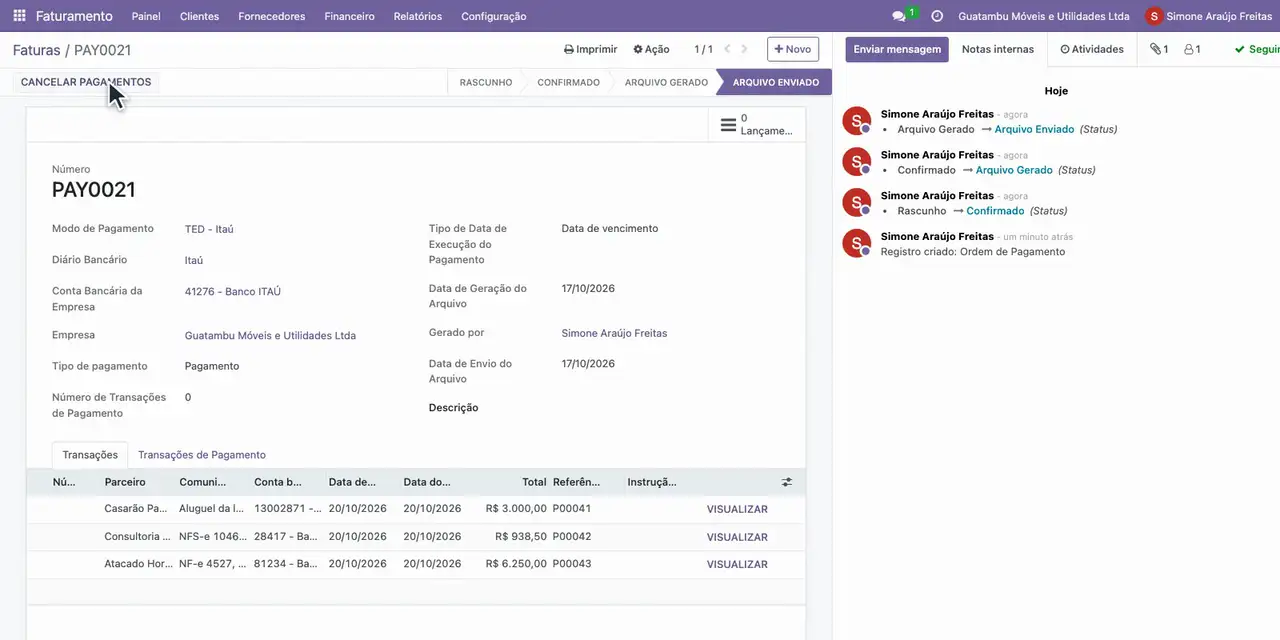The width and height of the screenshot is (1280, 640).
Task: Select the Rascunho status stage
Action: coord(486,82)
